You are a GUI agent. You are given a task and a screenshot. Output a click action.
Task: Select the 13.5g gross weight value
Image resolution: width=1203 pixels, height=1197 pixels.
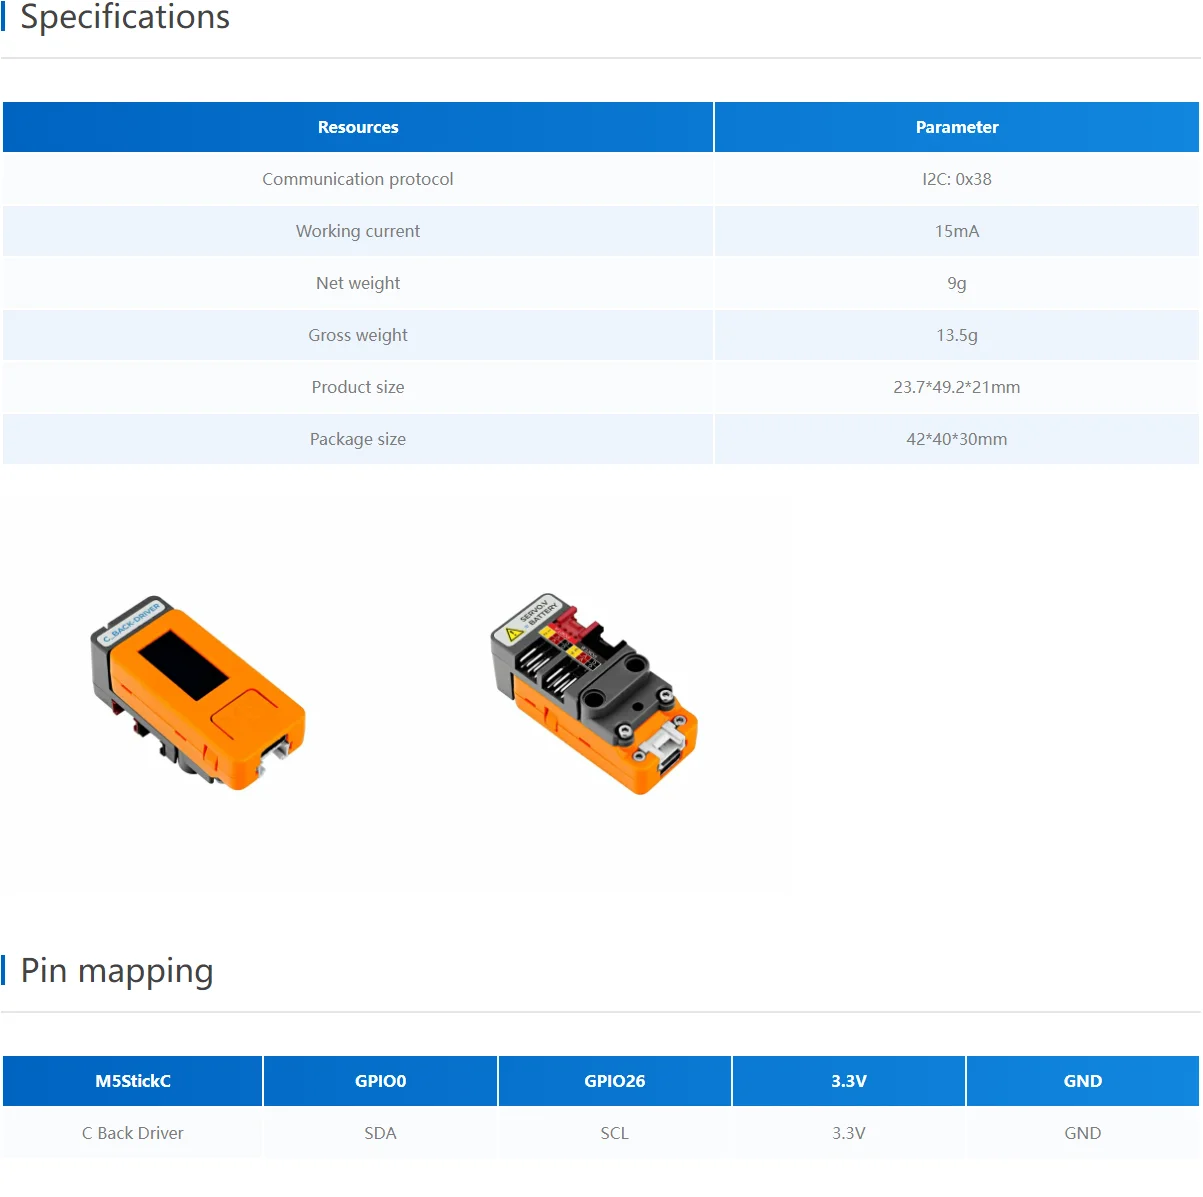click(956, 335)
